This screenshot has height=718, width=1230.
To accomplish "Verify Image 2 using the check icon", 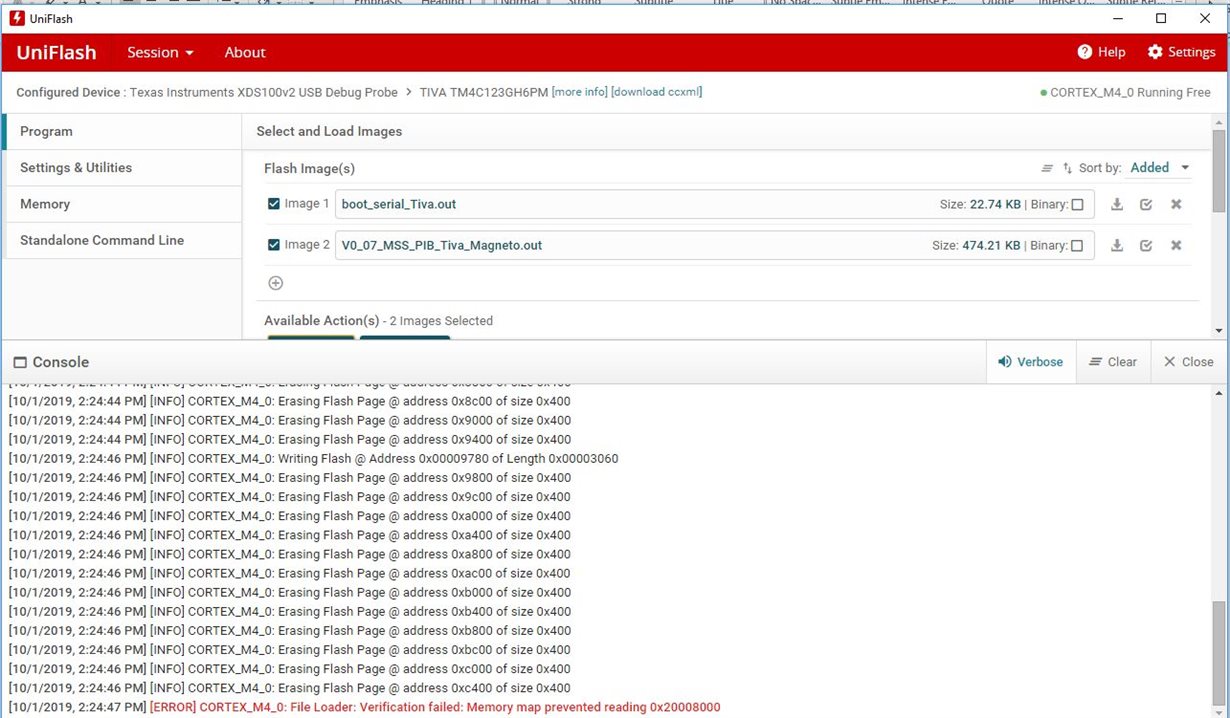I will (x=1146, y=245).
